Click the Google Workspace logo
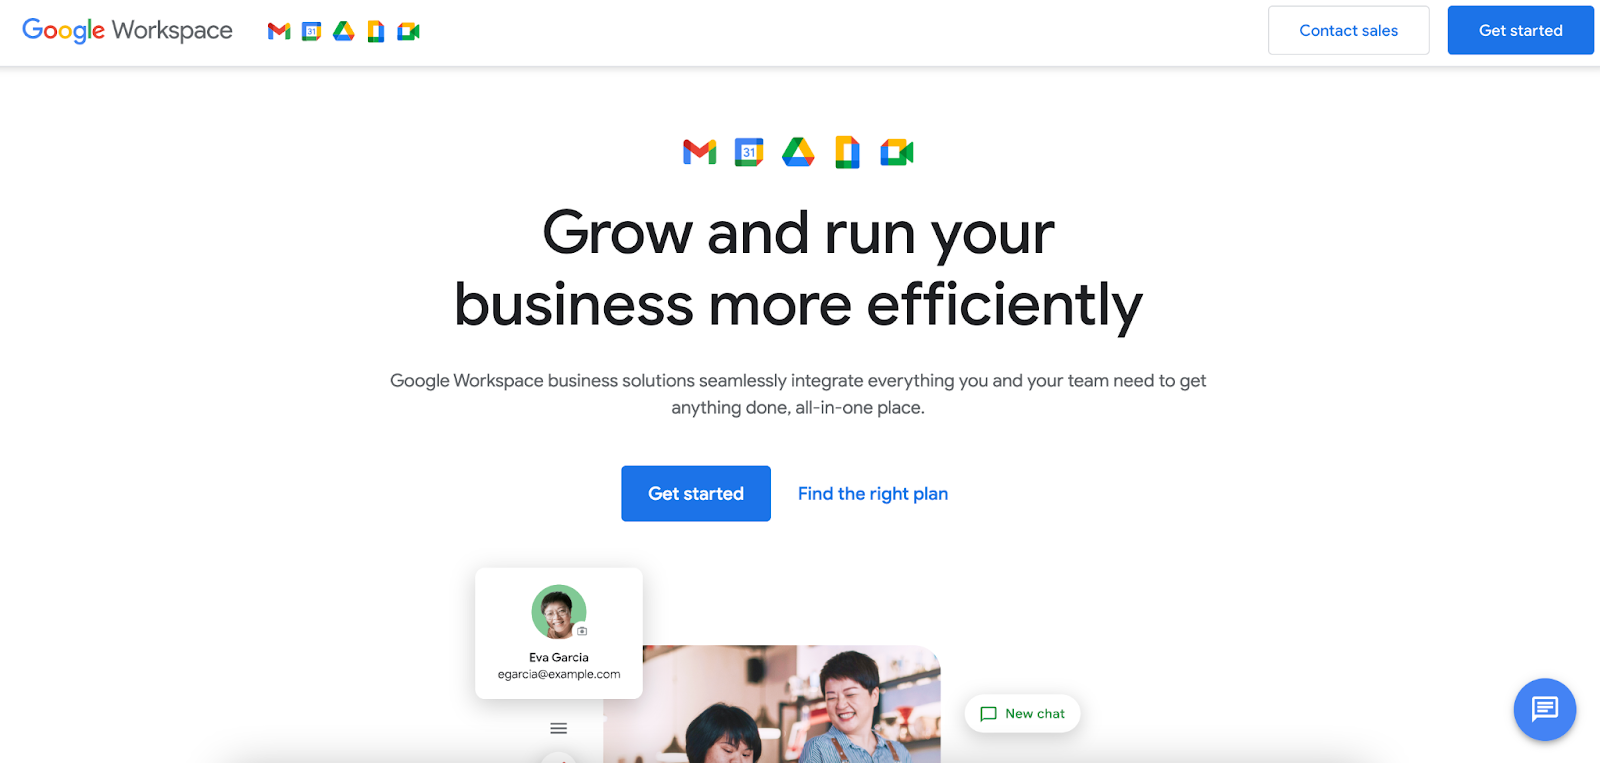1600x763 pixels. tap(127, 31)
